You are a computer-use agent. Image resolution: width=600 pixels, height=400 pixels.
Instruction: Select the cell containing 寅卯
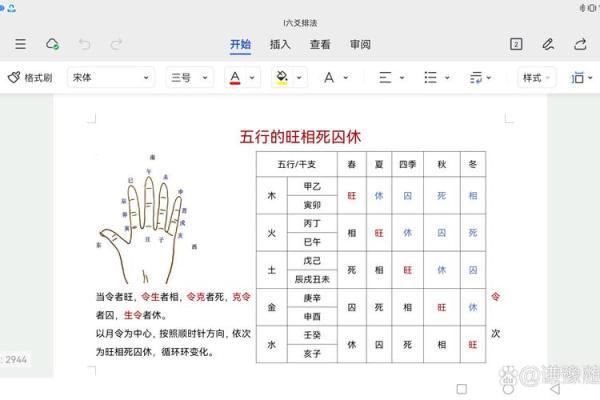pos(312,205)
